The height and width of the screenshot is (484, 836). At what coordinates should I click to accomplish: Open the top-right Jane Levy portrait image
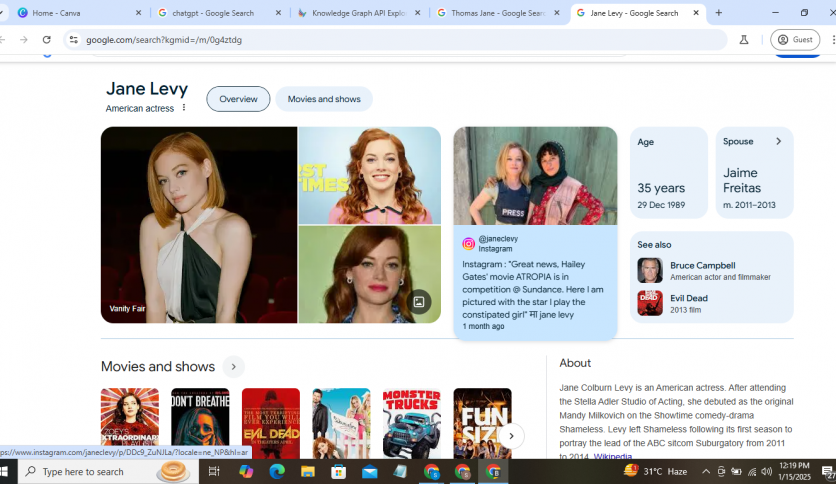(x=369, y=175)
